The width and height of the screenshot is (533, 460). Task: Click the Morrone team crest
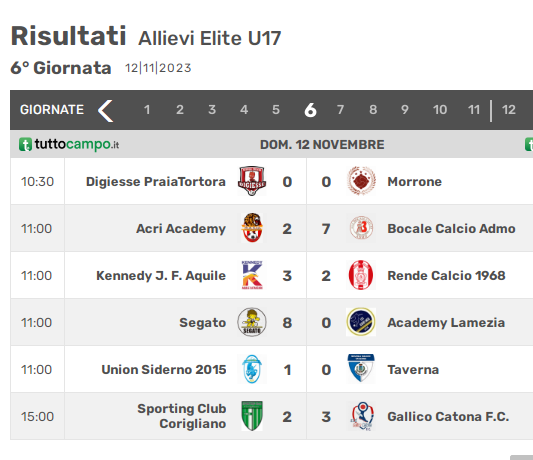(x=361, y=181)
